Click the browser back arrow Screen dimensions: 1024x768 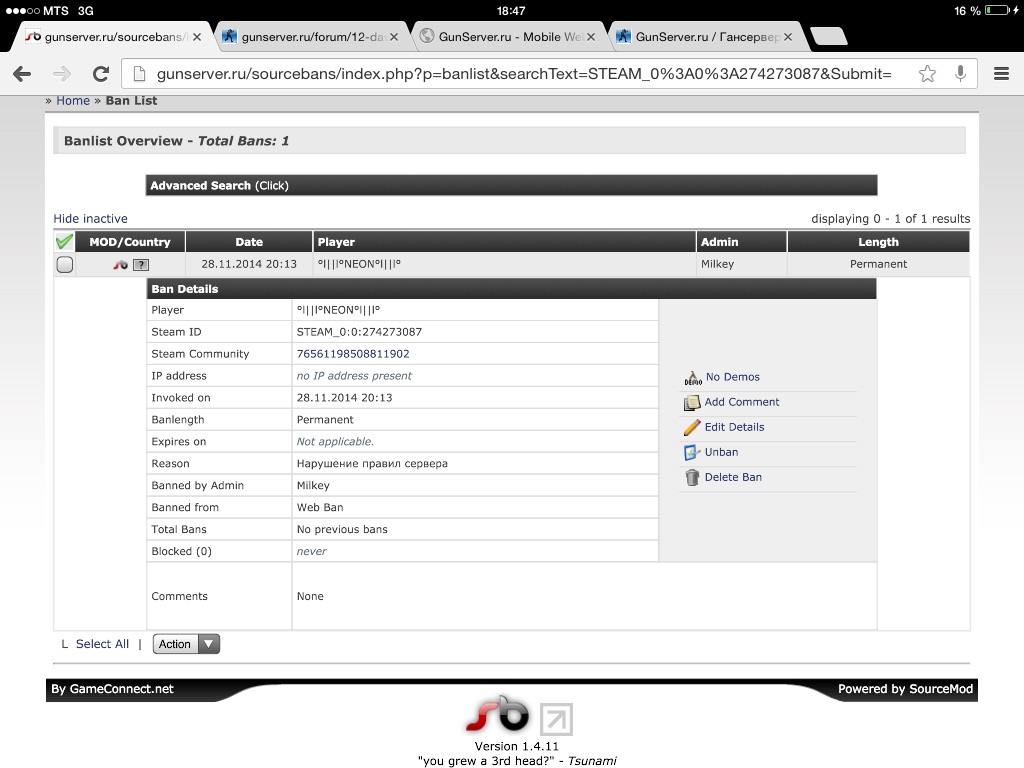pyautogui.click(x=21, y=73)
